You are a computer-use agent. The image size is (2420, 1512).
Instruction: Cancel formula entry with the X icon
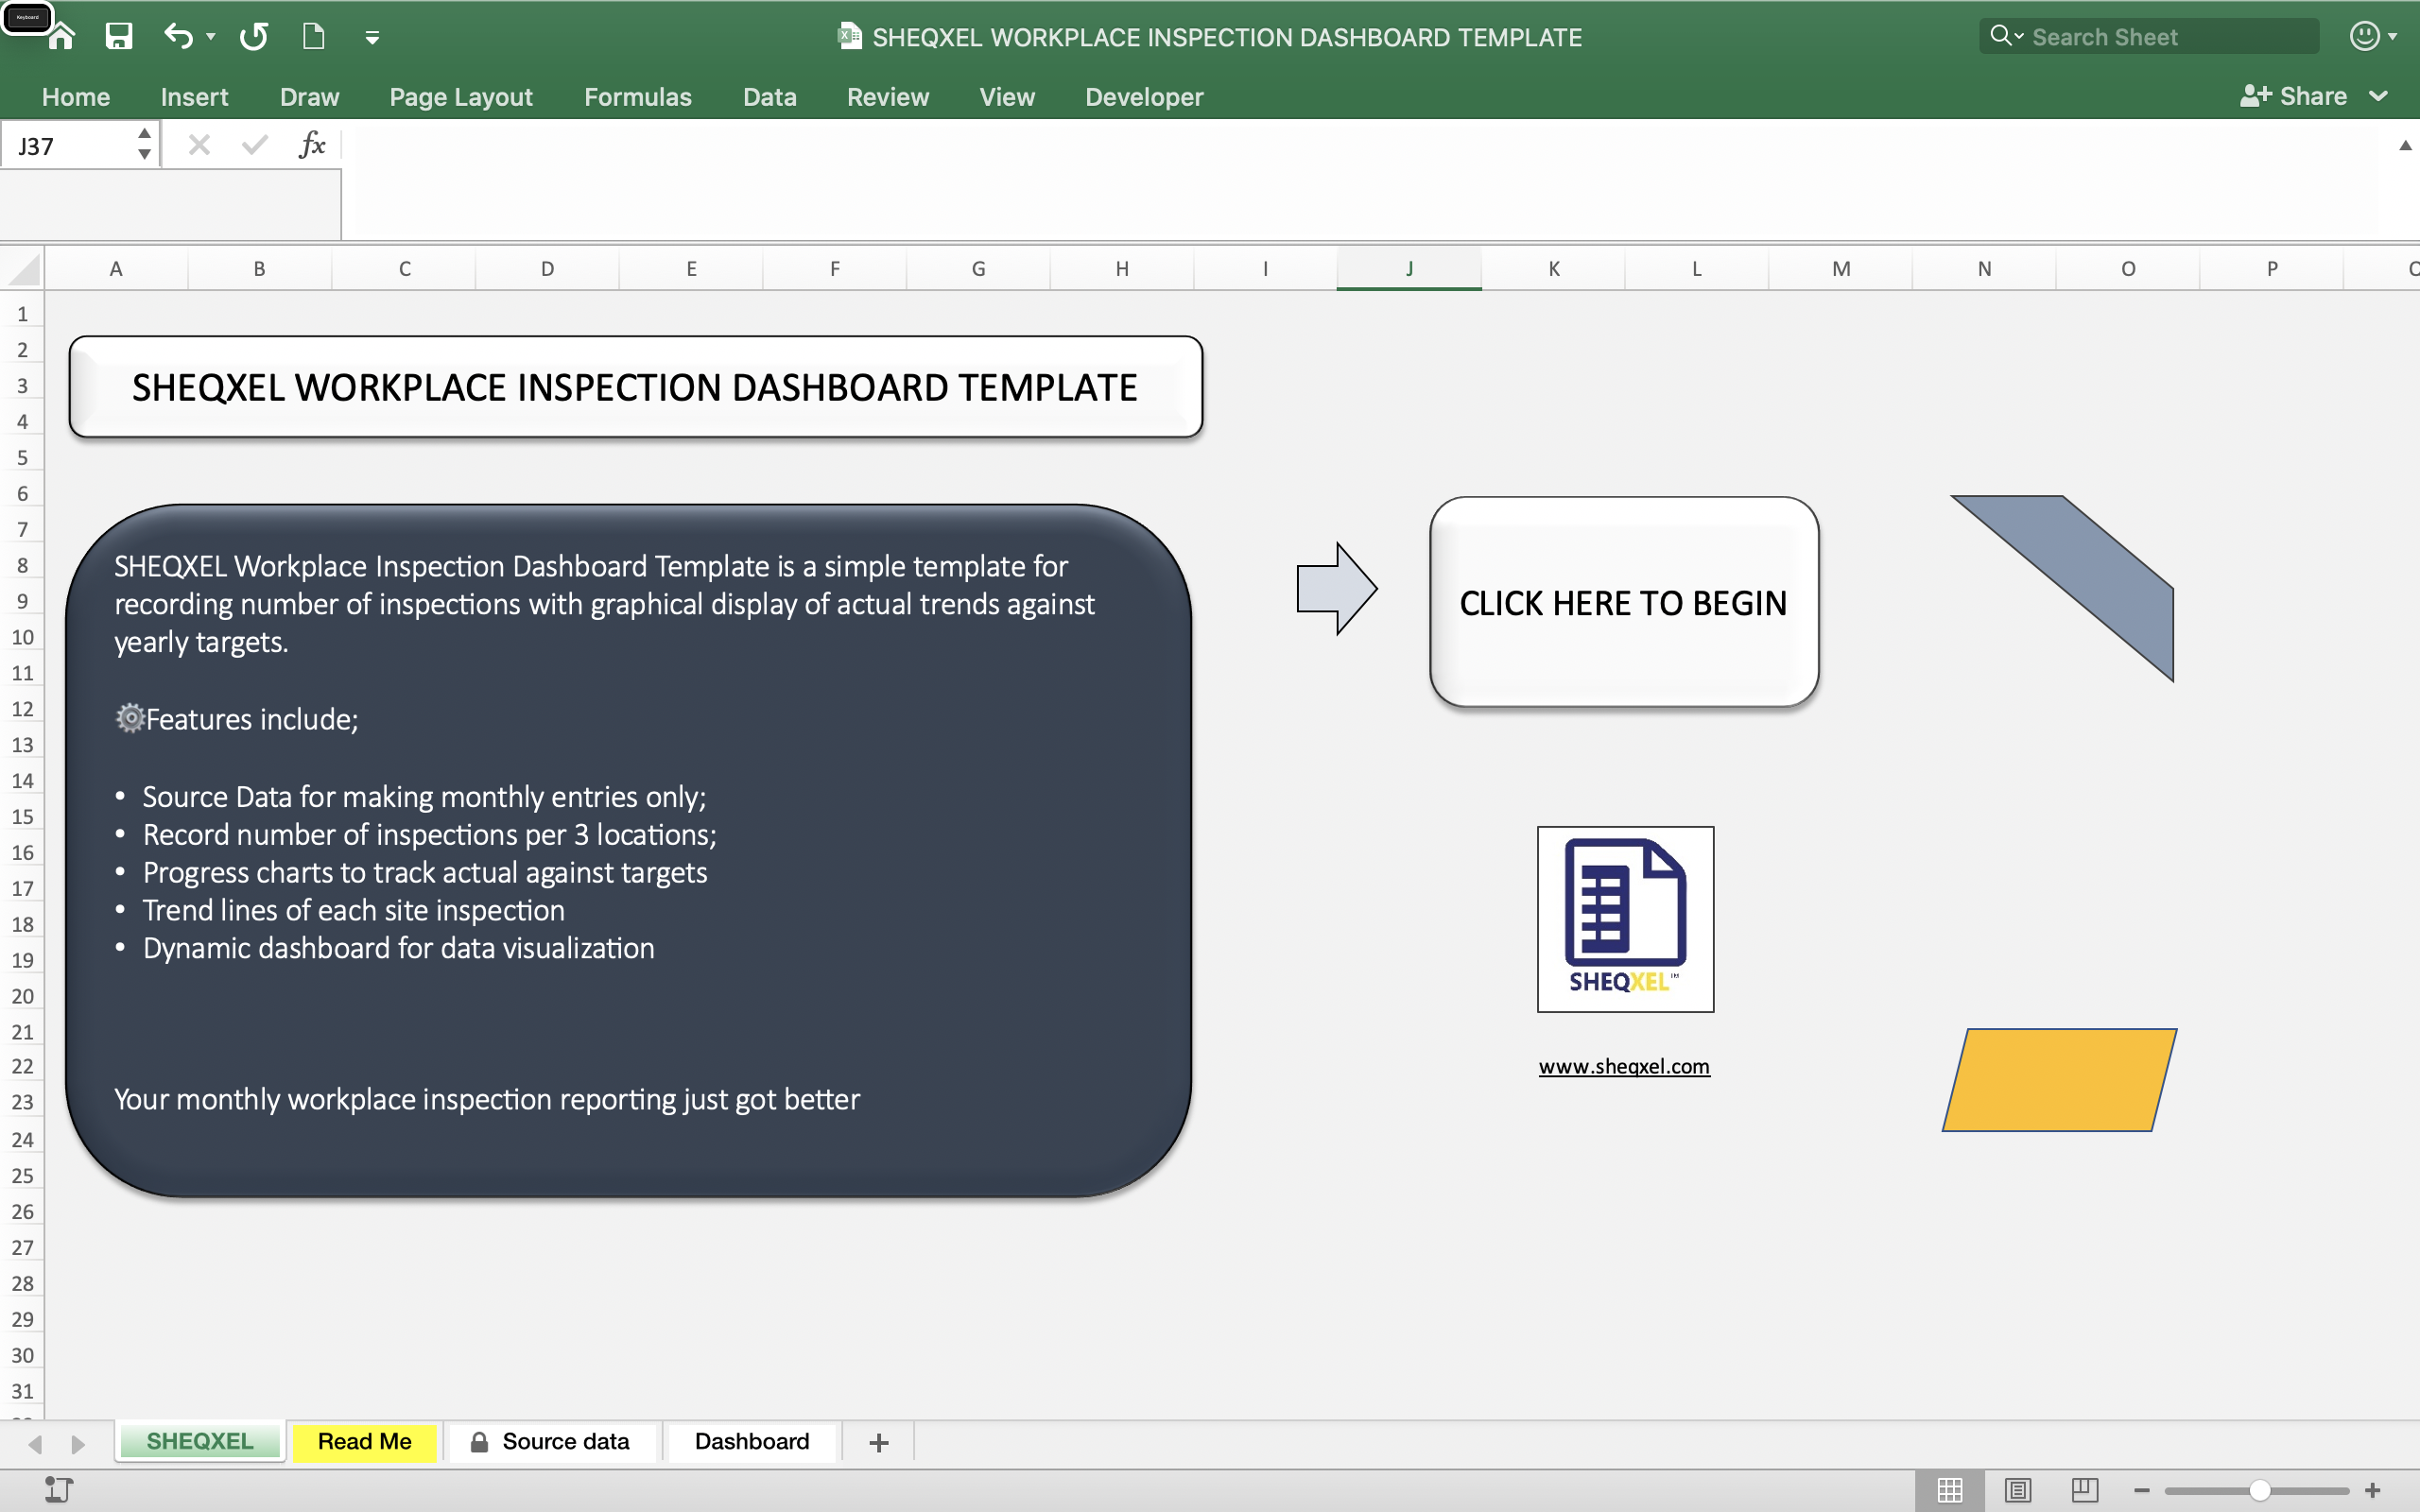tap(199, 146)
